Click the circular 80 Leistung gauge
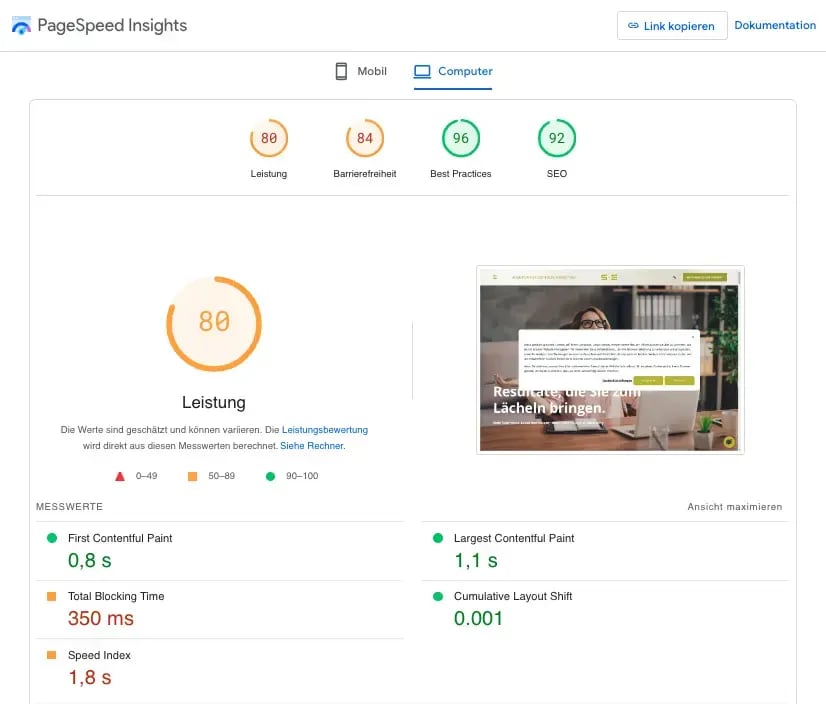This screenshot has height=704, width=826. [x=214, y=323]
